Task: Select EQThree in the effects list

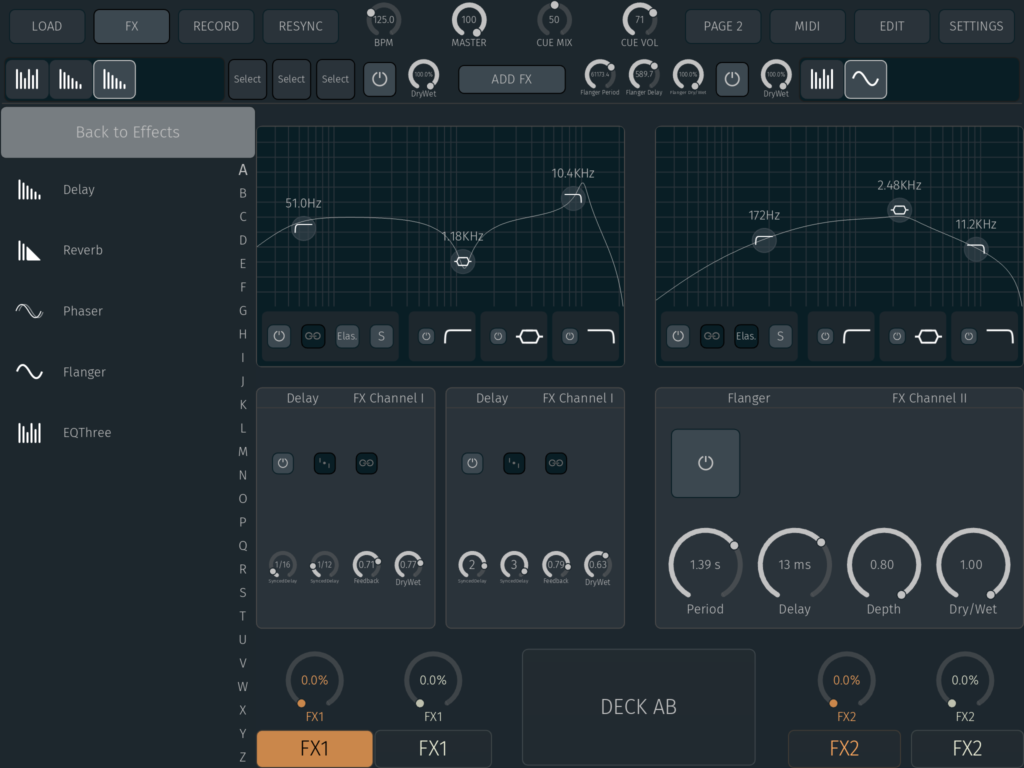Action: click(x=86, y=433)
